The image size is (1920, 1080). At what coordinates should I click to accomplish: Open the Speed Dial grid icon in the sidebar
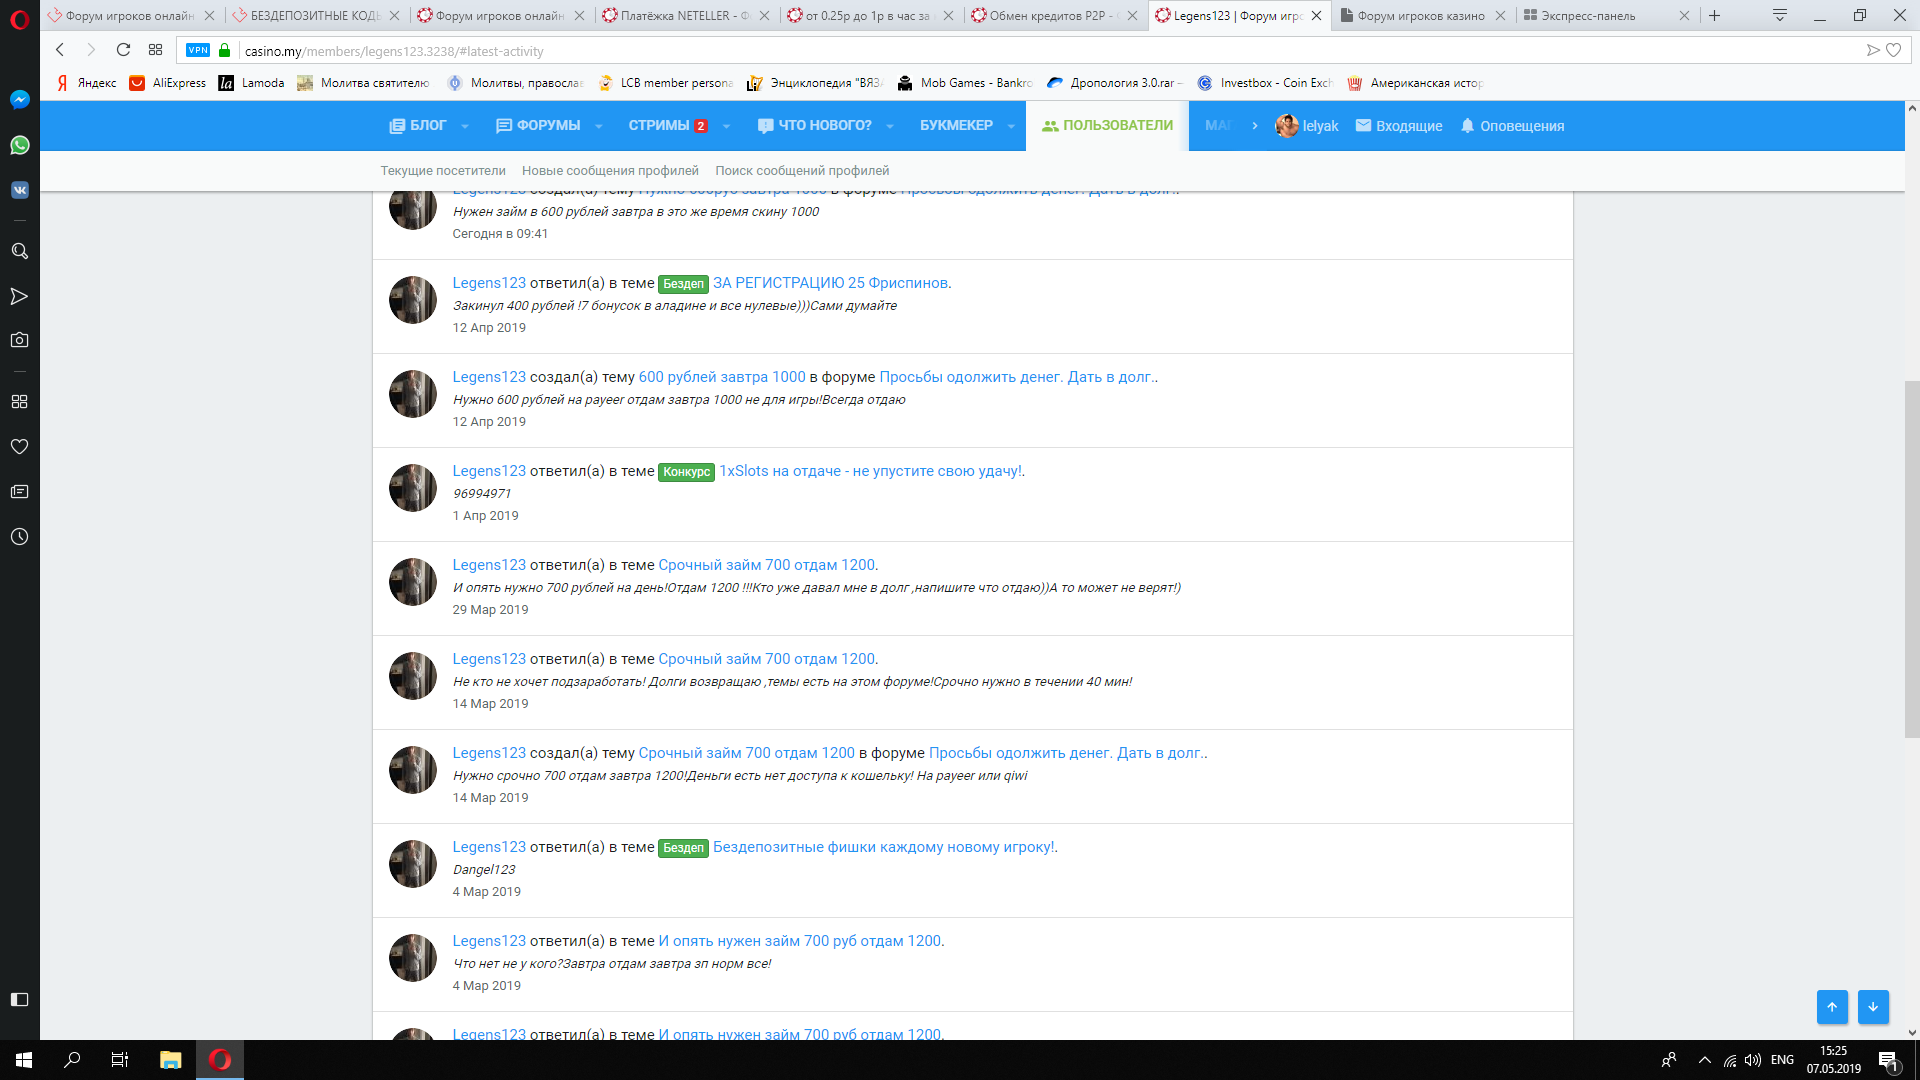point(20,401)
